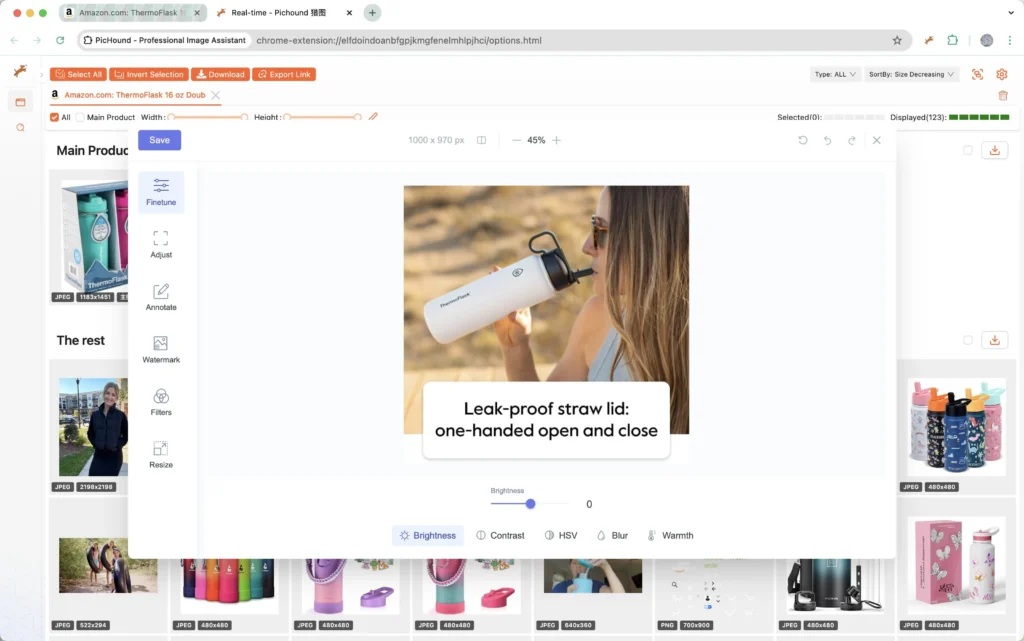
Task: Click the delete trash icon near Displayed count
Action: [x=1004, y=94]
